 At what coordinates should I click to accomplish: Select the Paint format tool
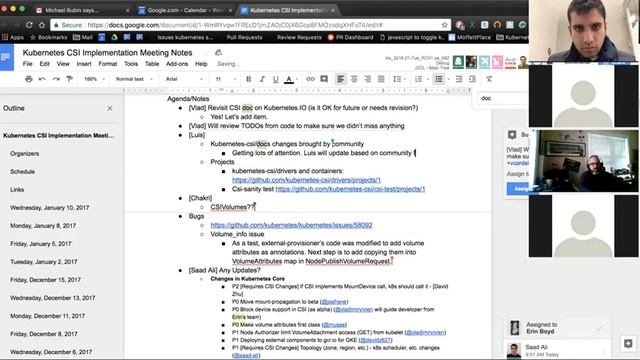69,79
